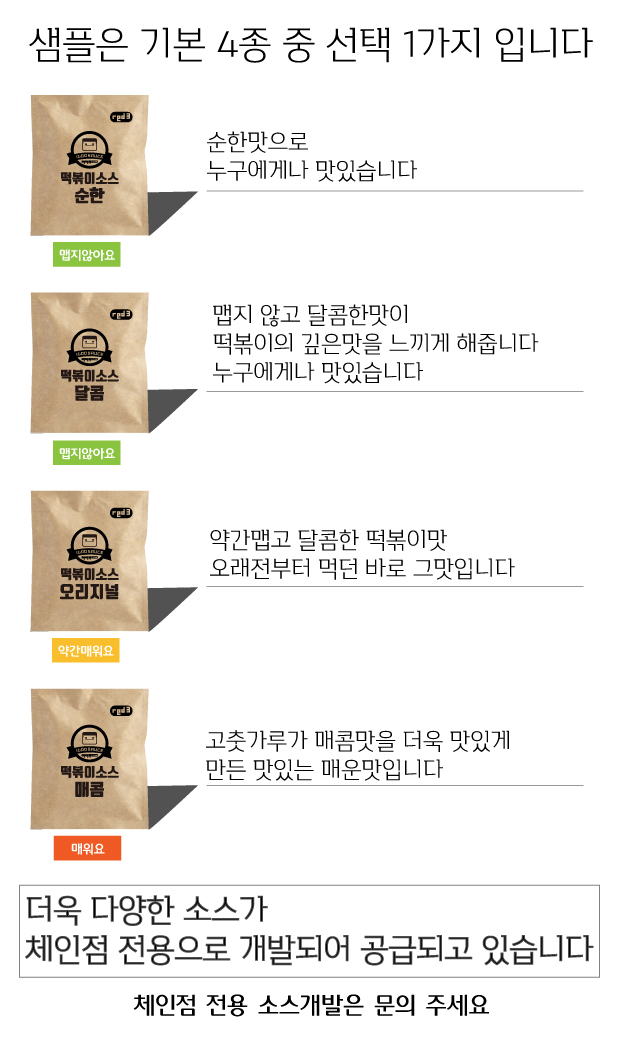Click the round logo on the 매콤 packet
619x1059 pixels.
[x=89, y=742]
